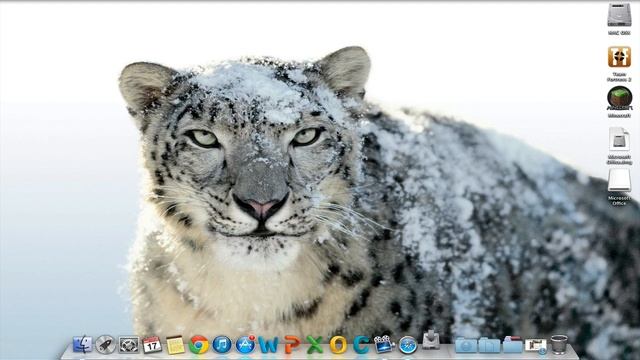The width and height of the screenshot is (640, 360).
Task: Select the Microsoft Office volume desktop icon
Action: [619, 181]
